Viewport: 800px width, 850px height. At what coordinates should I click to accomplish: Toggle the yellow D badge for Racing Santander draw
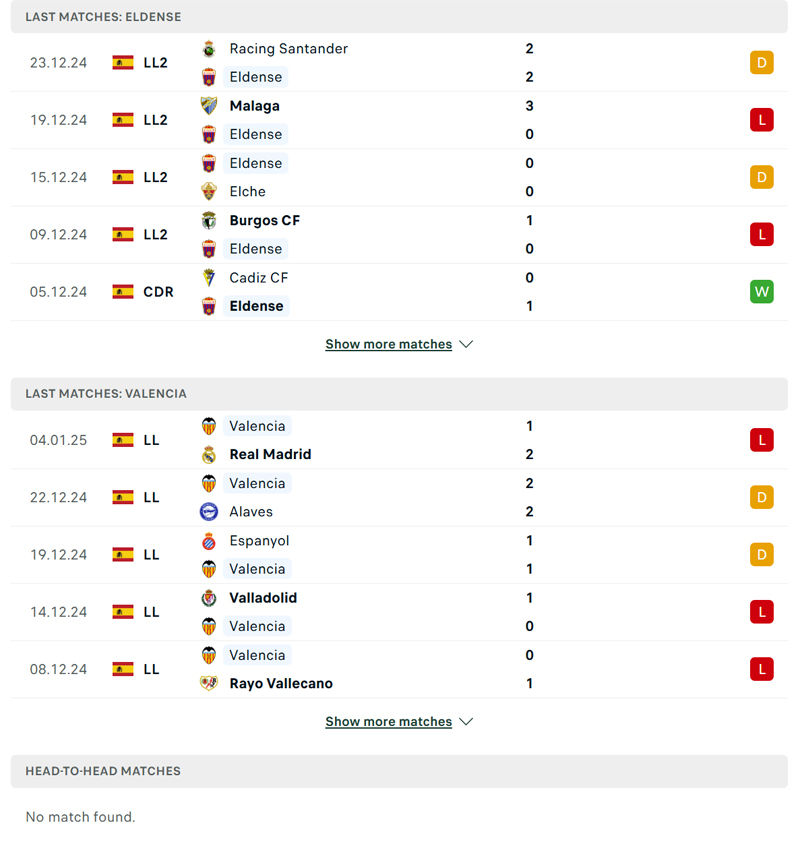point(761,62)
